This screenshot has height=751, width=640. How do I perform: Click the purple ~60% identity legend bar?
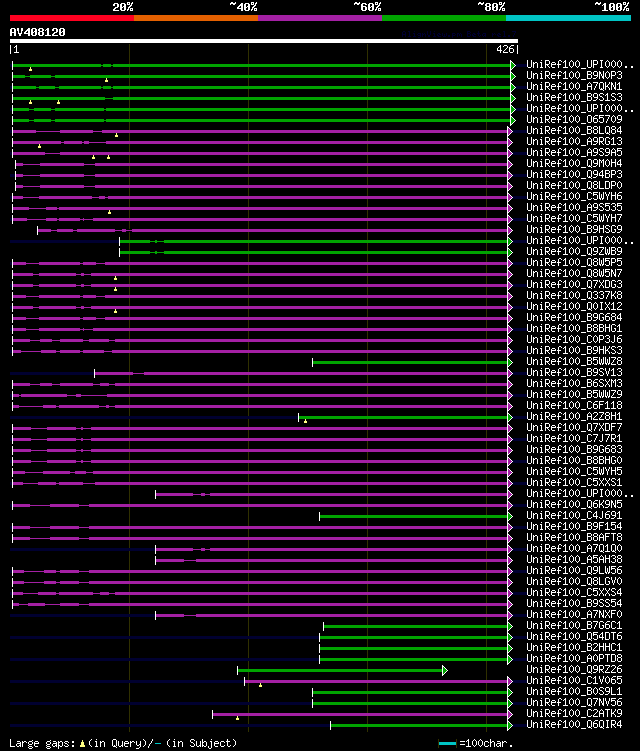tap(320, 18)
